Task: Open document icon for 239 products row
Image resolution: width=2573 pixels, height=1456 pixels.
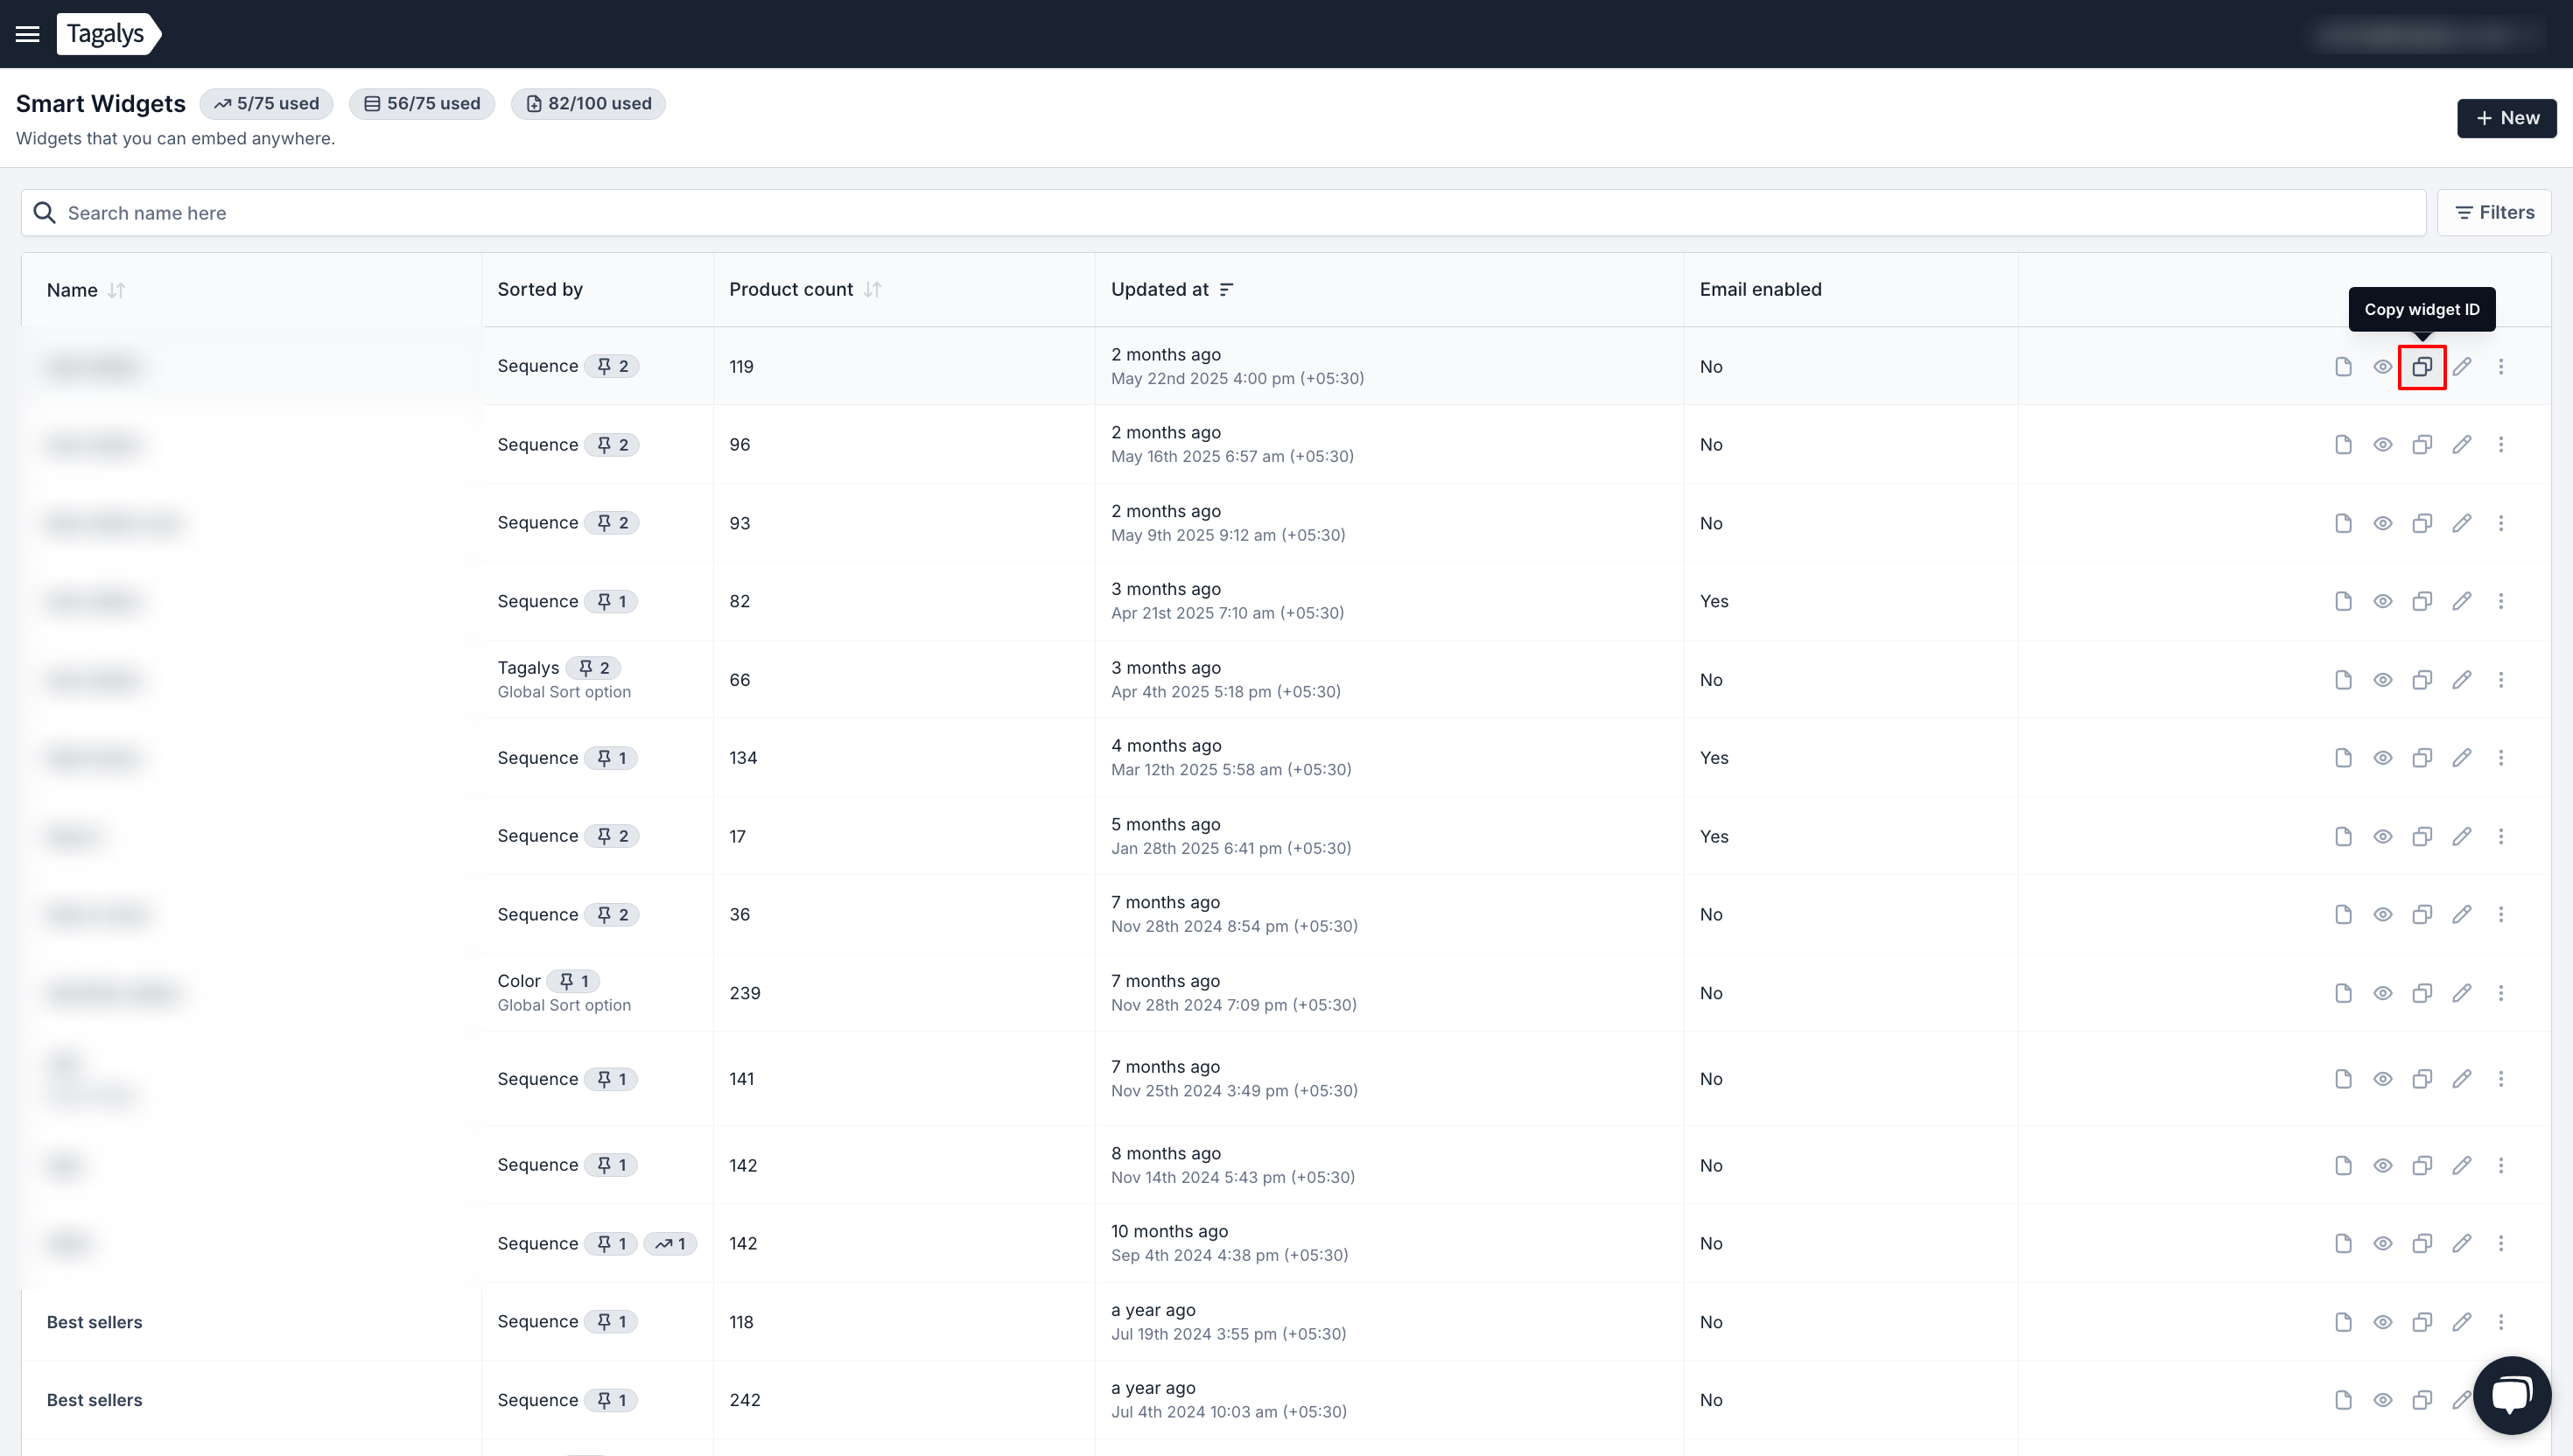Action: point(2343,993)
